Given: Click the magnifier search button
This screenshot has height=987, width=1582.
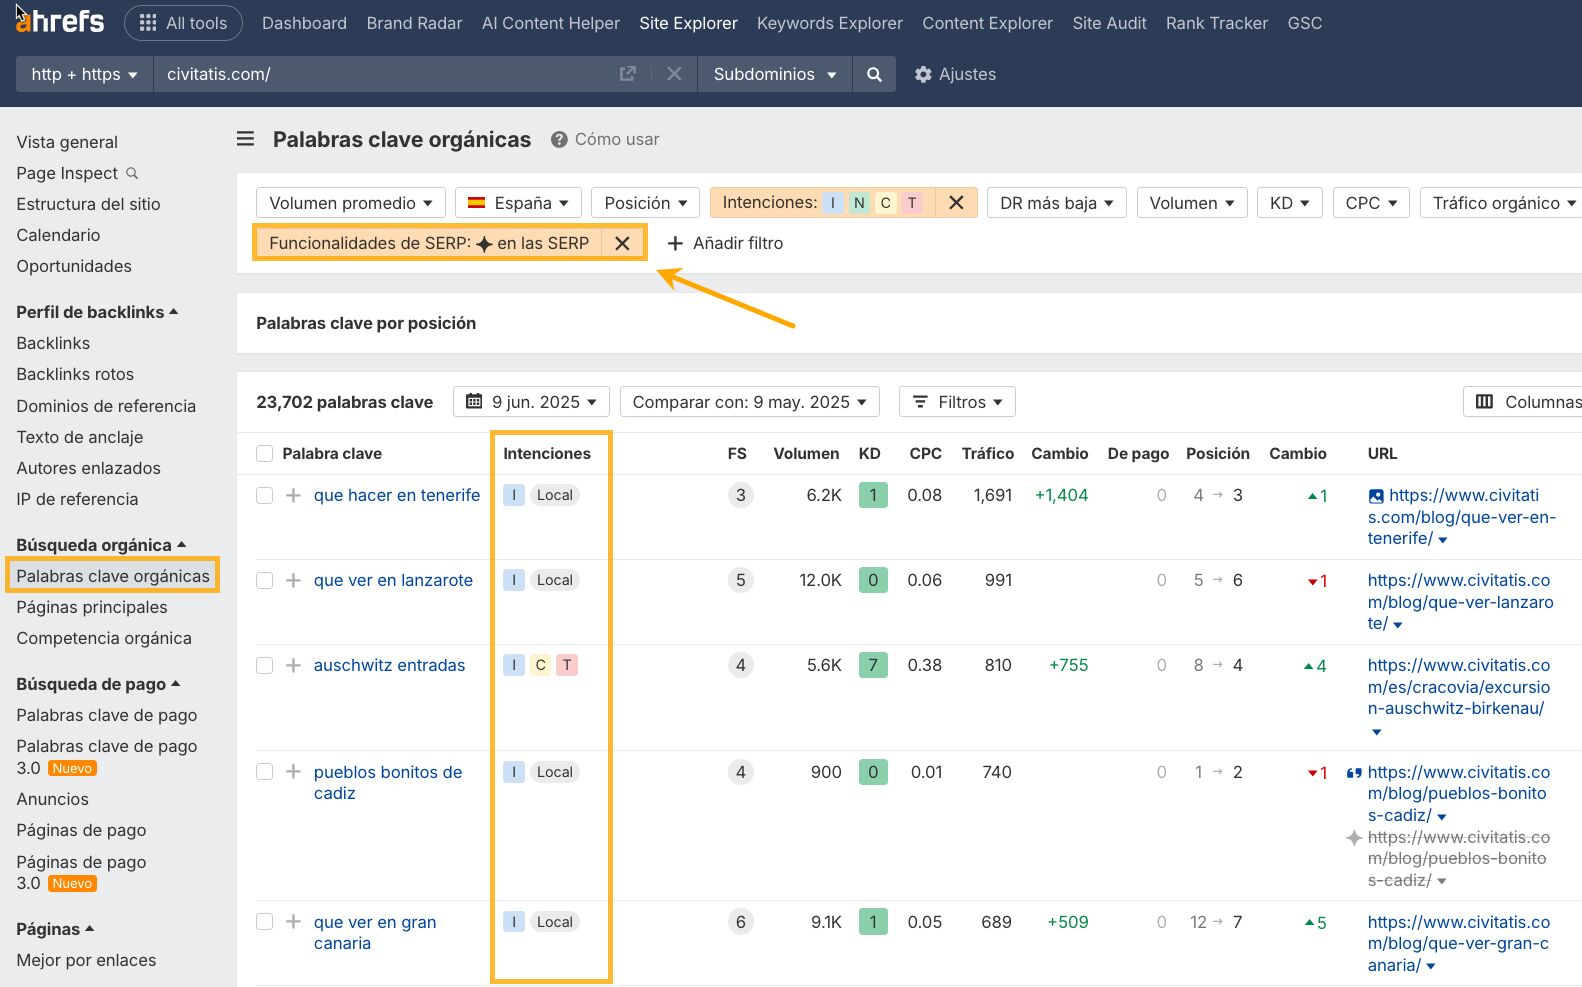Looking at the screenshot, I should 874,74.
